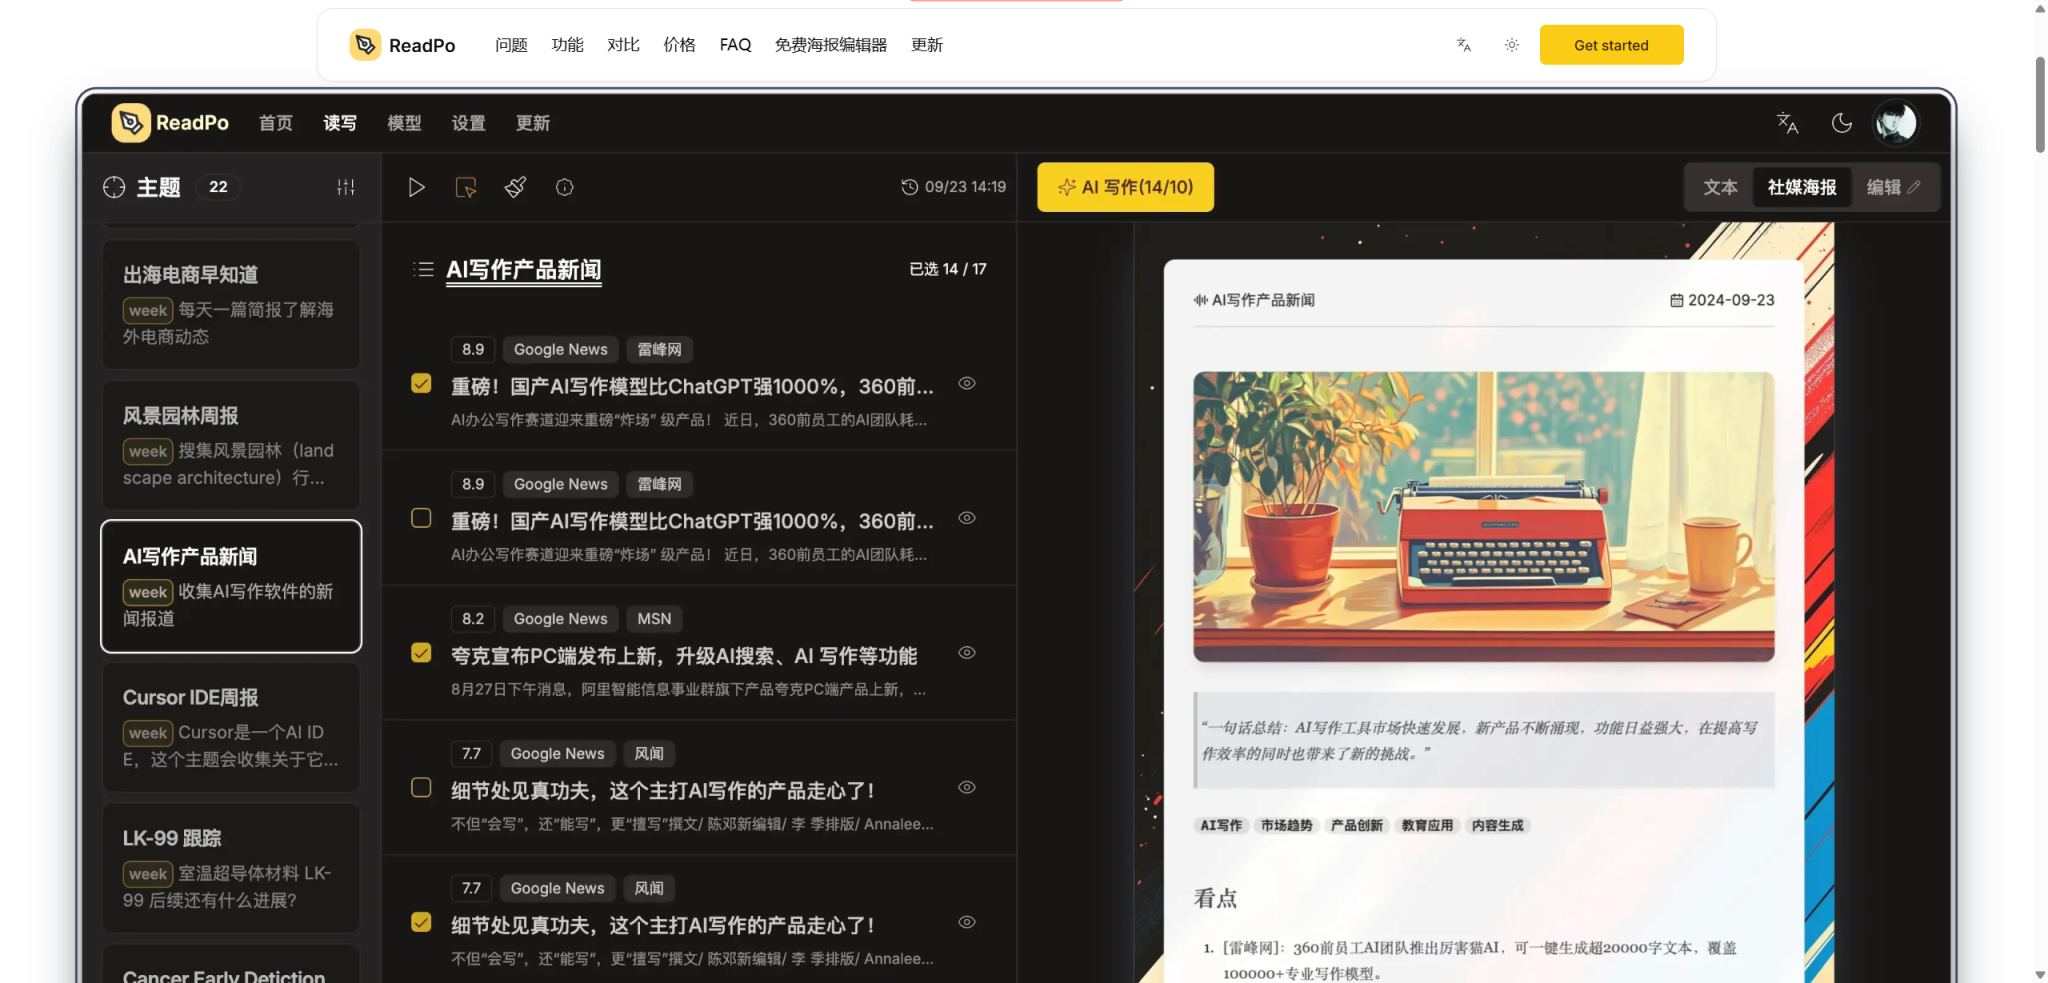The height and width of the screenshot is (983, 2048).
Task: Uncheck the first 国产AI写作模型 article checkbox
Action: 421,383
